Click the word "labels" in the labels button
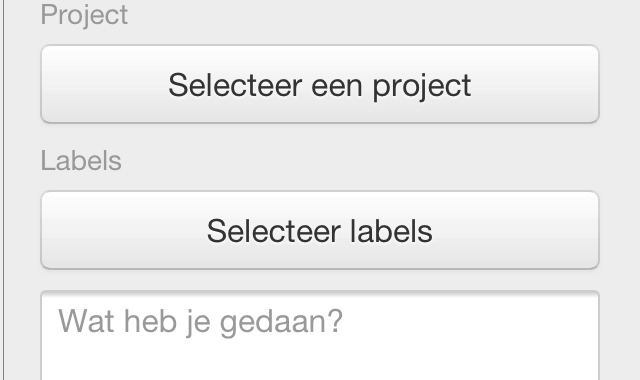Screen dimensions: 640x380 coord(391,231)
